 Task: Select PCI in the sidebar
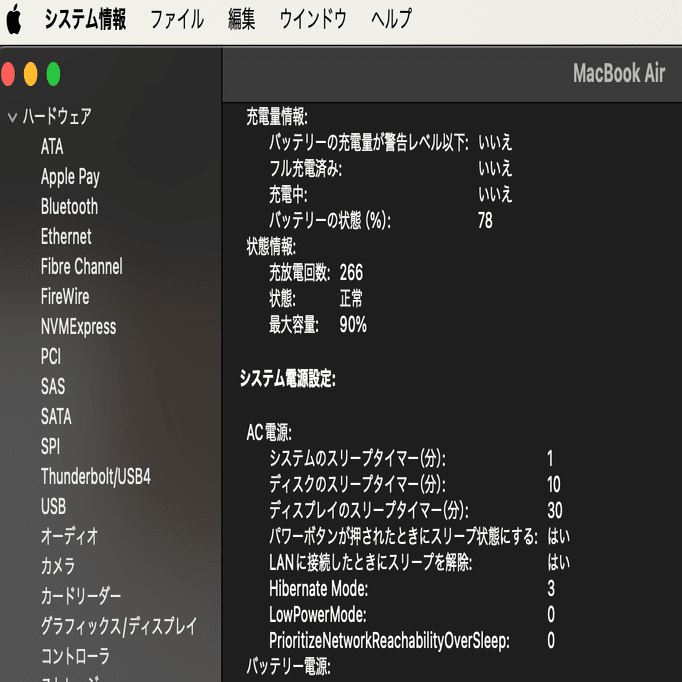(51, 357)
